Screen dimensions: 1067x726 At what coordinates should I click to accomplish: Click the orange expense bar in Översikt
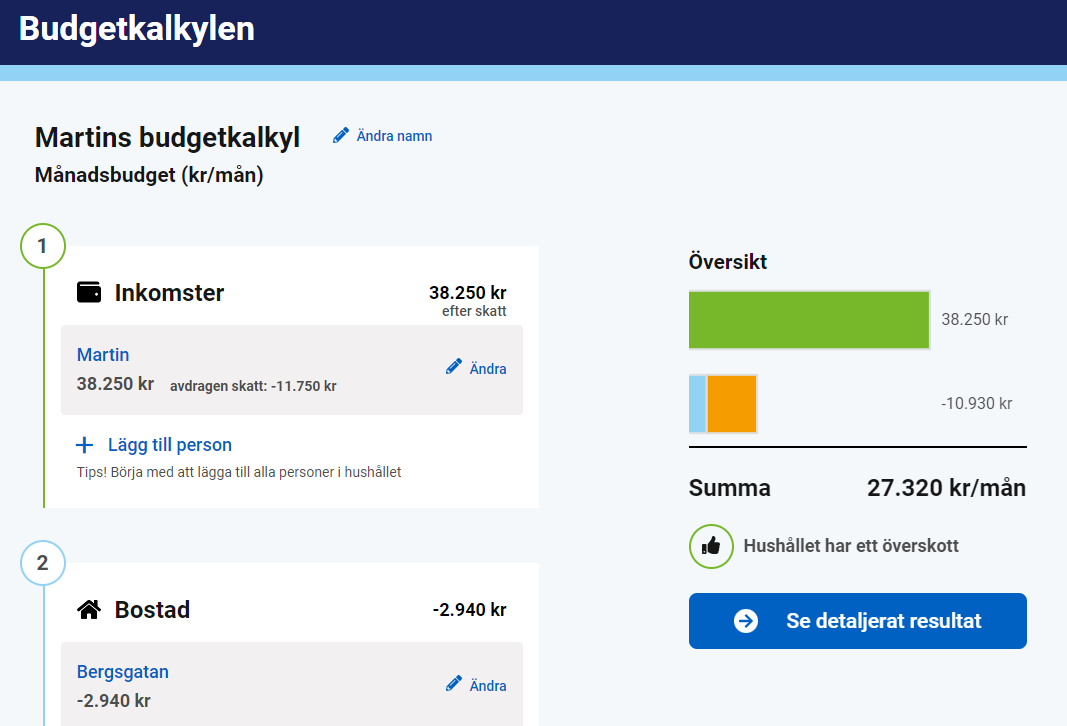(732, 403)
